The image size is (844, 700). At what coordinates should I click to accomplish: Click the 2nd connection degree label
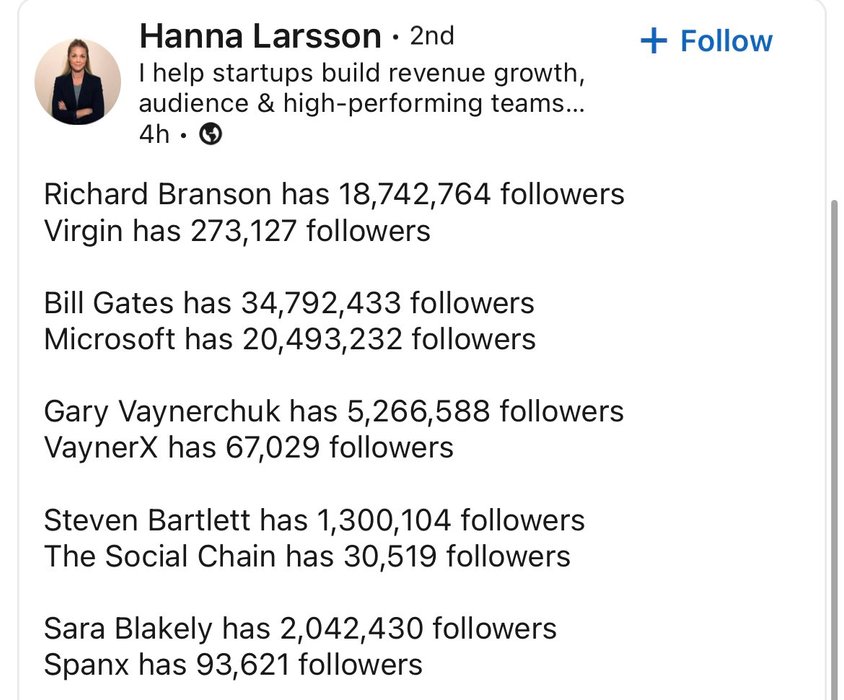432,37
